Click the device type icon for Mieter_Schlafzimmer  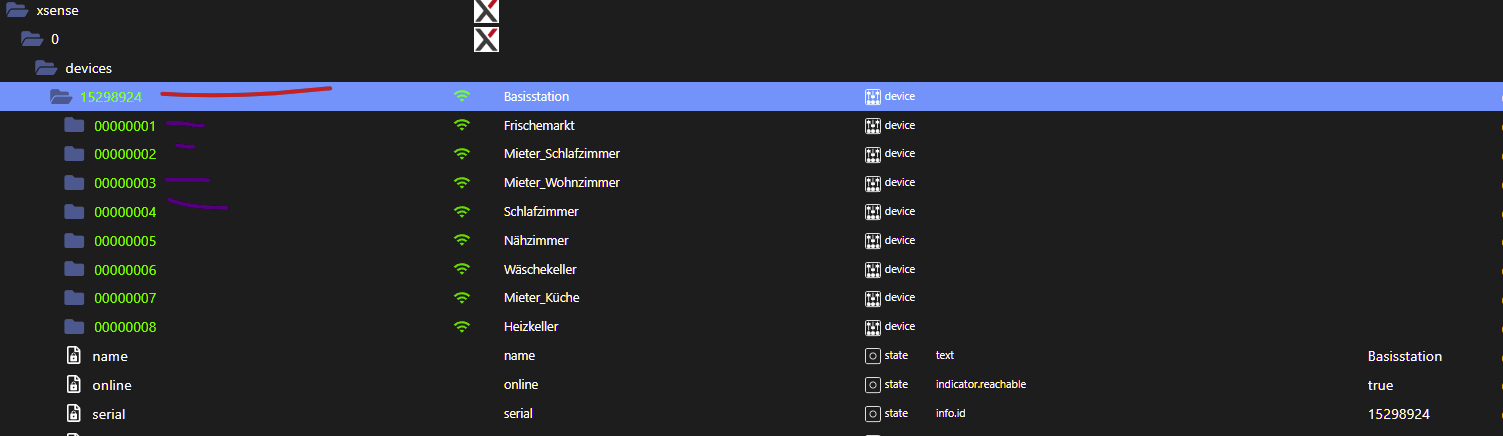pos(873,154)
